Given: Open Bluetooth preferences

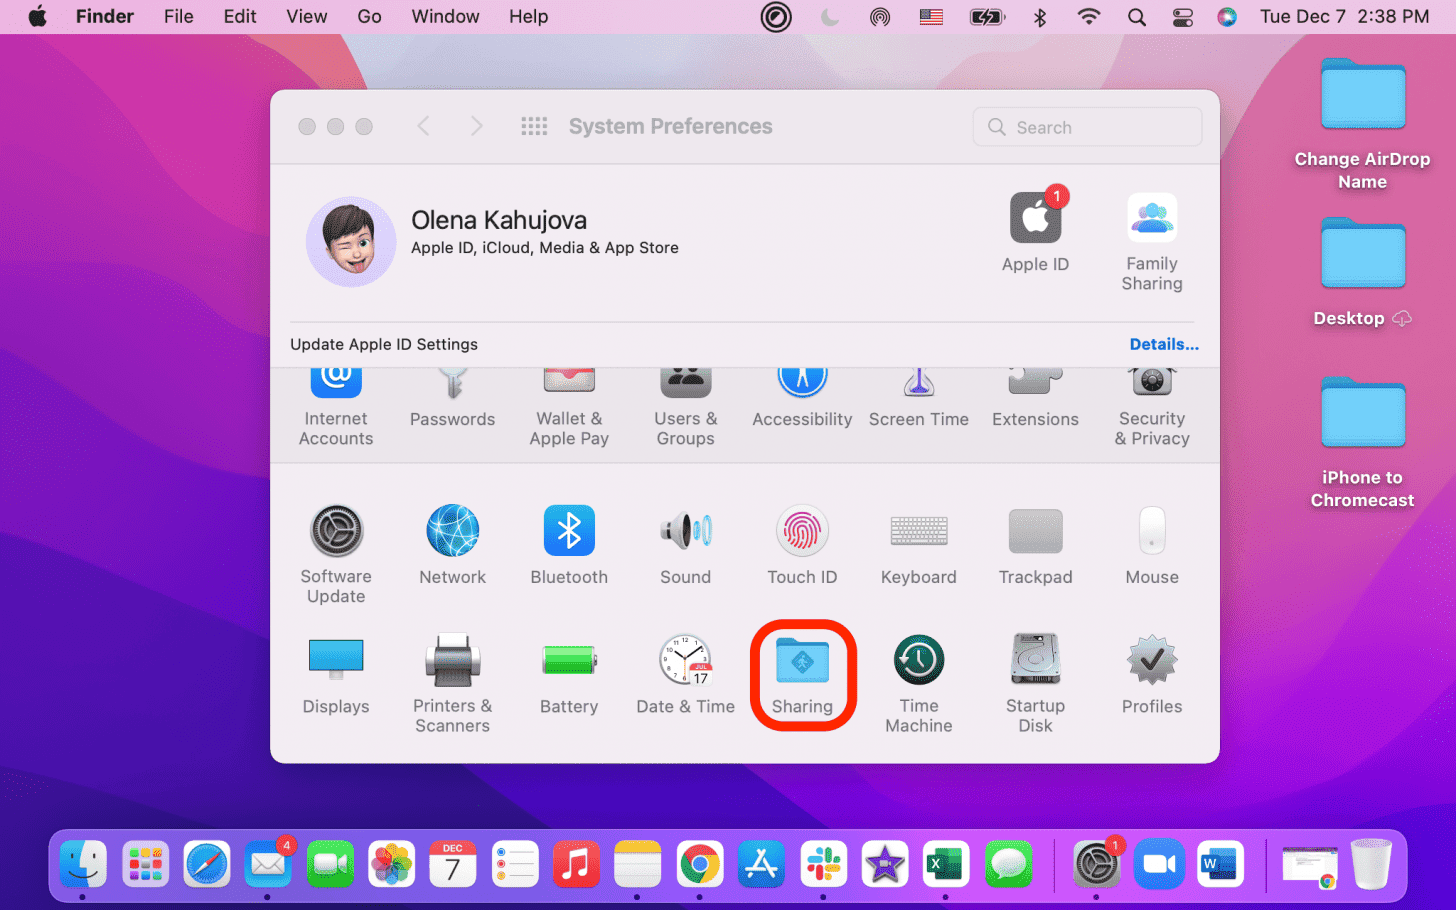Looking at the screenshot, I should point(569,545).
